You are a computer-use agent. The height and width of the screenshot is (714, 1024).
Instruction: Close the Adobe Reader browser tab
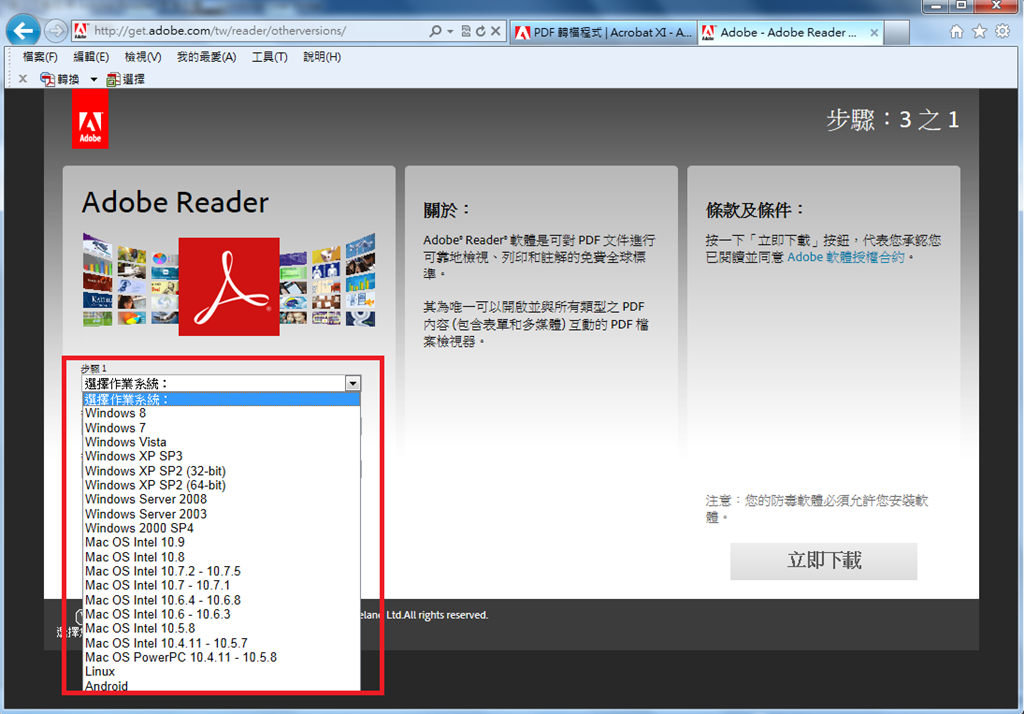coord(874,33)
